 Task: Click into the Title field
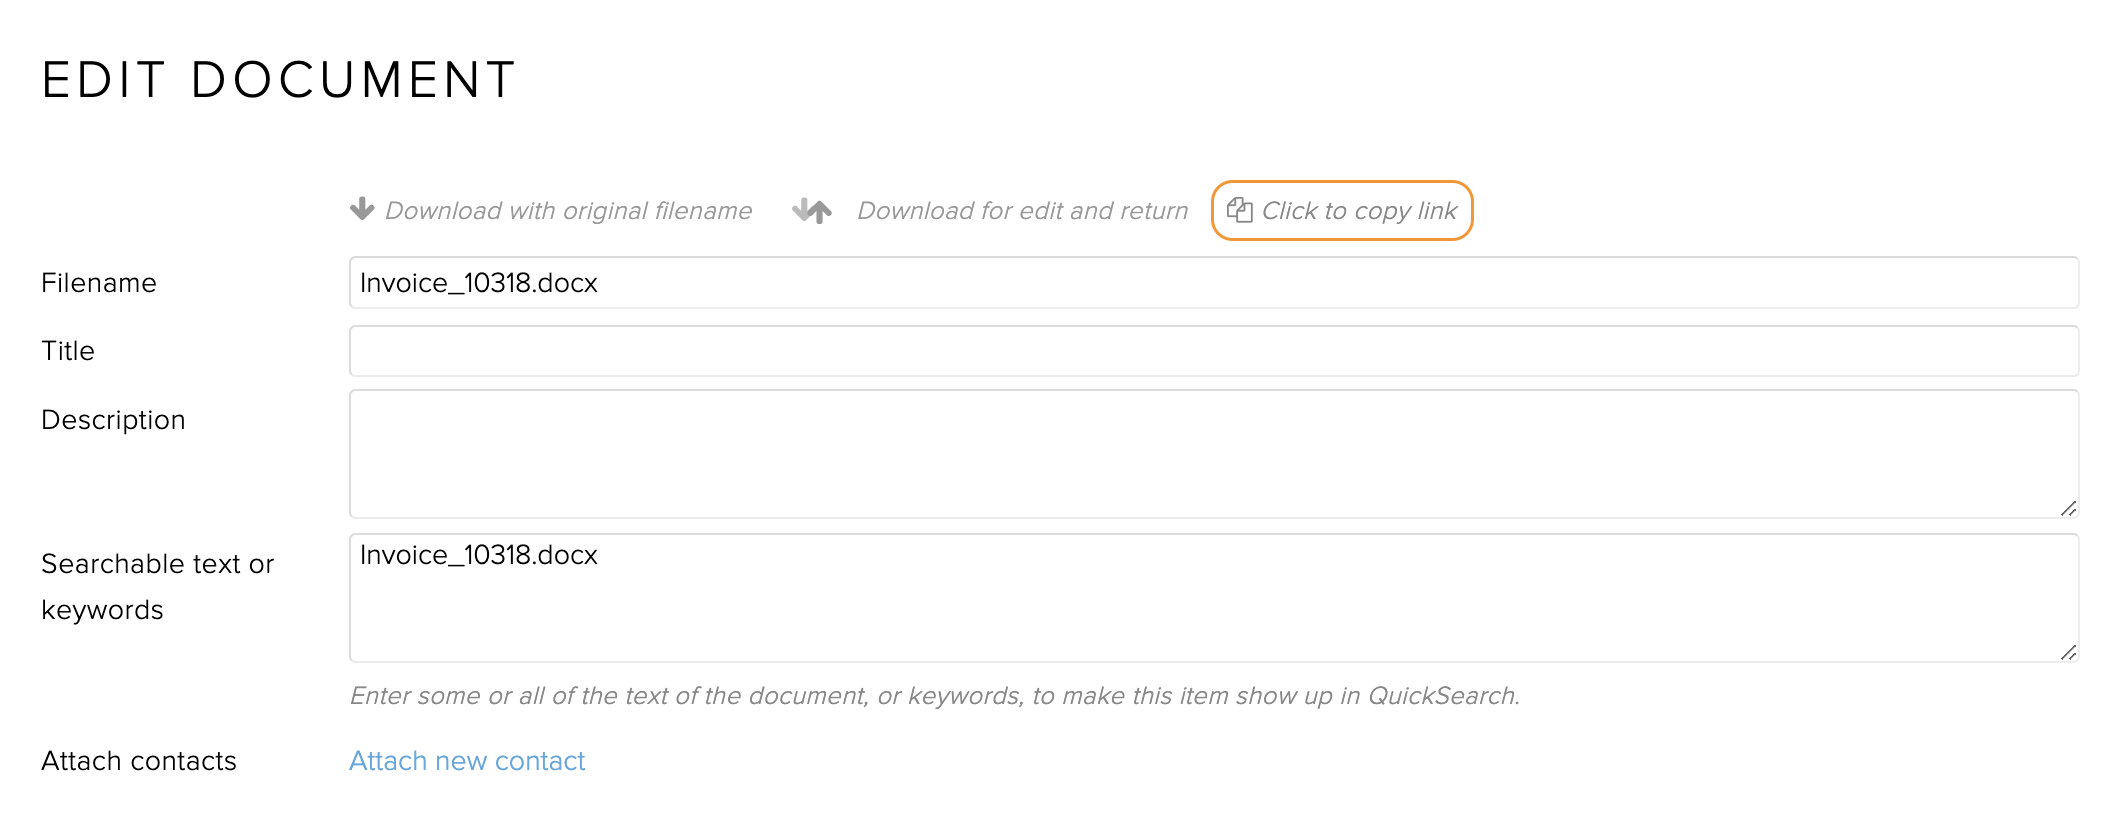point(1214,351)
